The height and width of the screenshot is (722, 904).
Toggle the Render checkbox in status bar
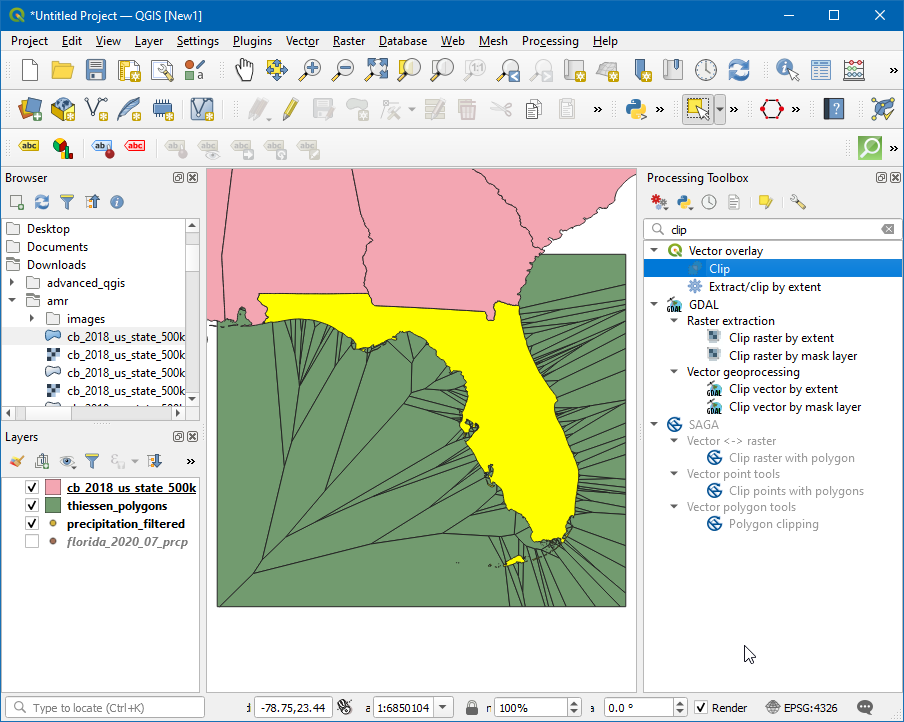(x=701, y=708)
